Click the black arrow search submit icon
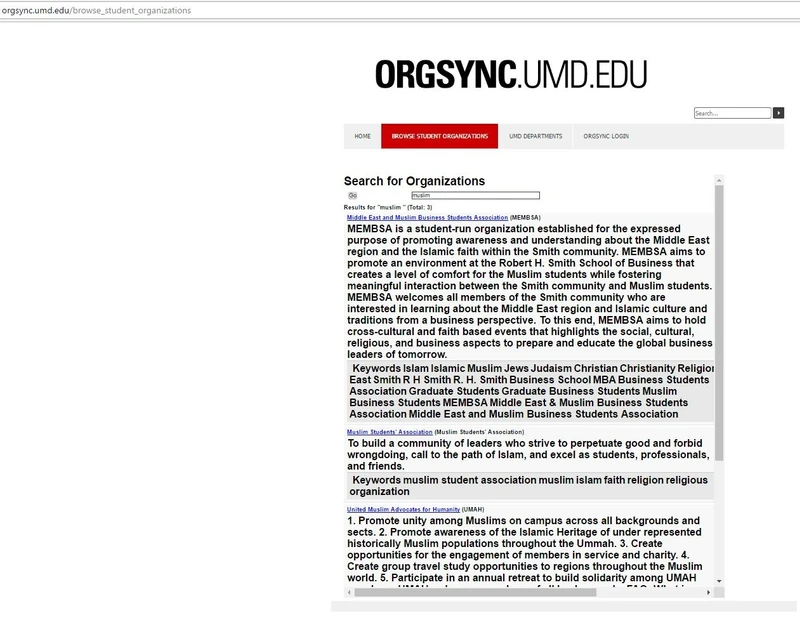 pos(779,113)
